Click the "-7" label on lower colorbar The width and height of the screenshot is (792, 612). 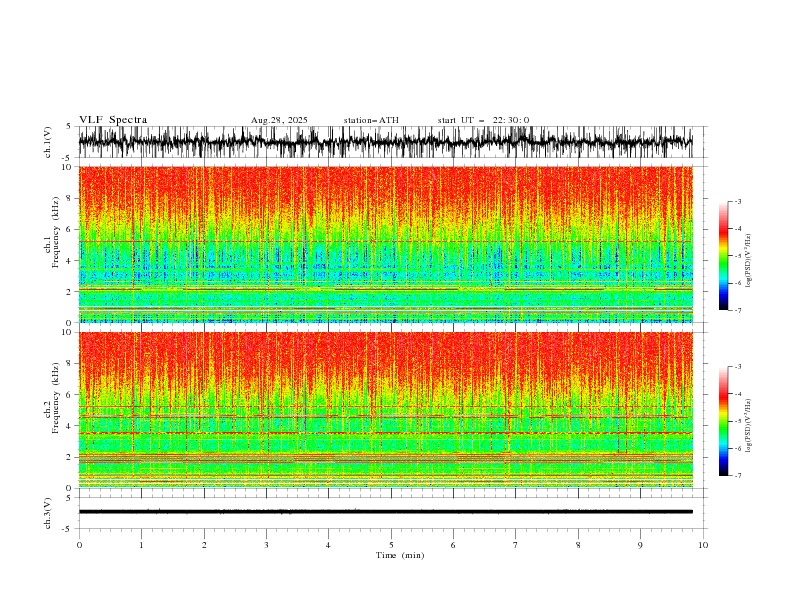737,476
